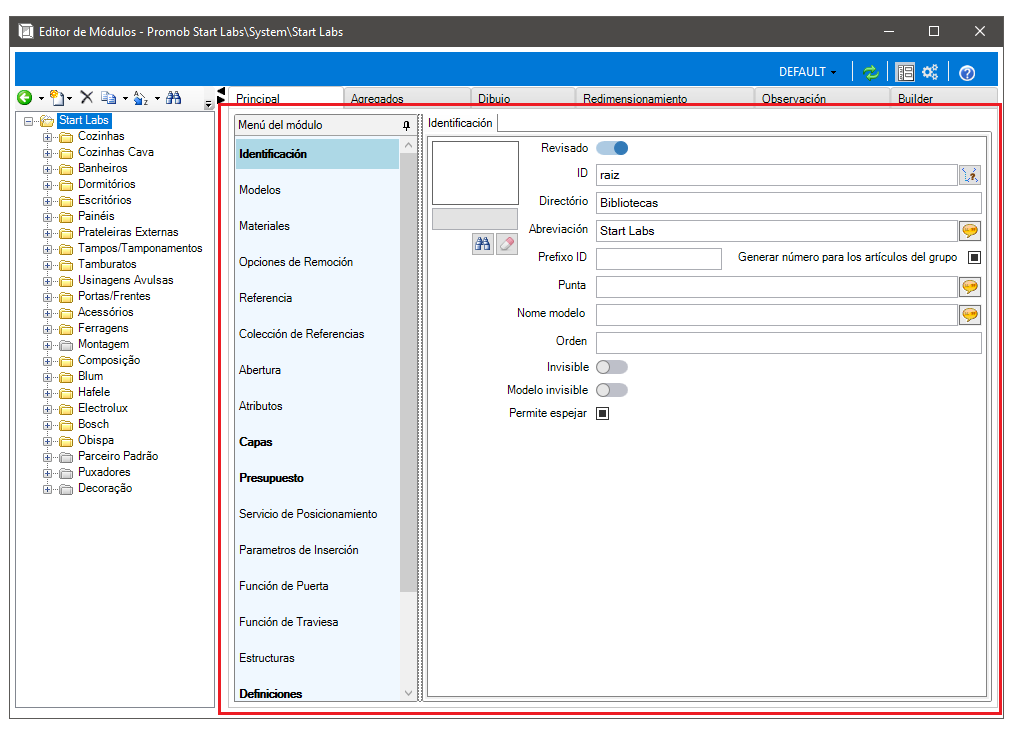Click the delete X icon in tree toolbar
The width and height of the screenshot is (1024, 733).
pos(86,98)
